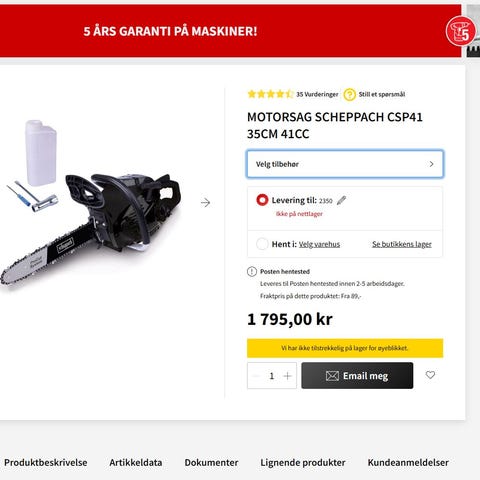The height and width of the screenshot is (480, 480).
Task: Click the Email meg button
Action: (357, 376)
